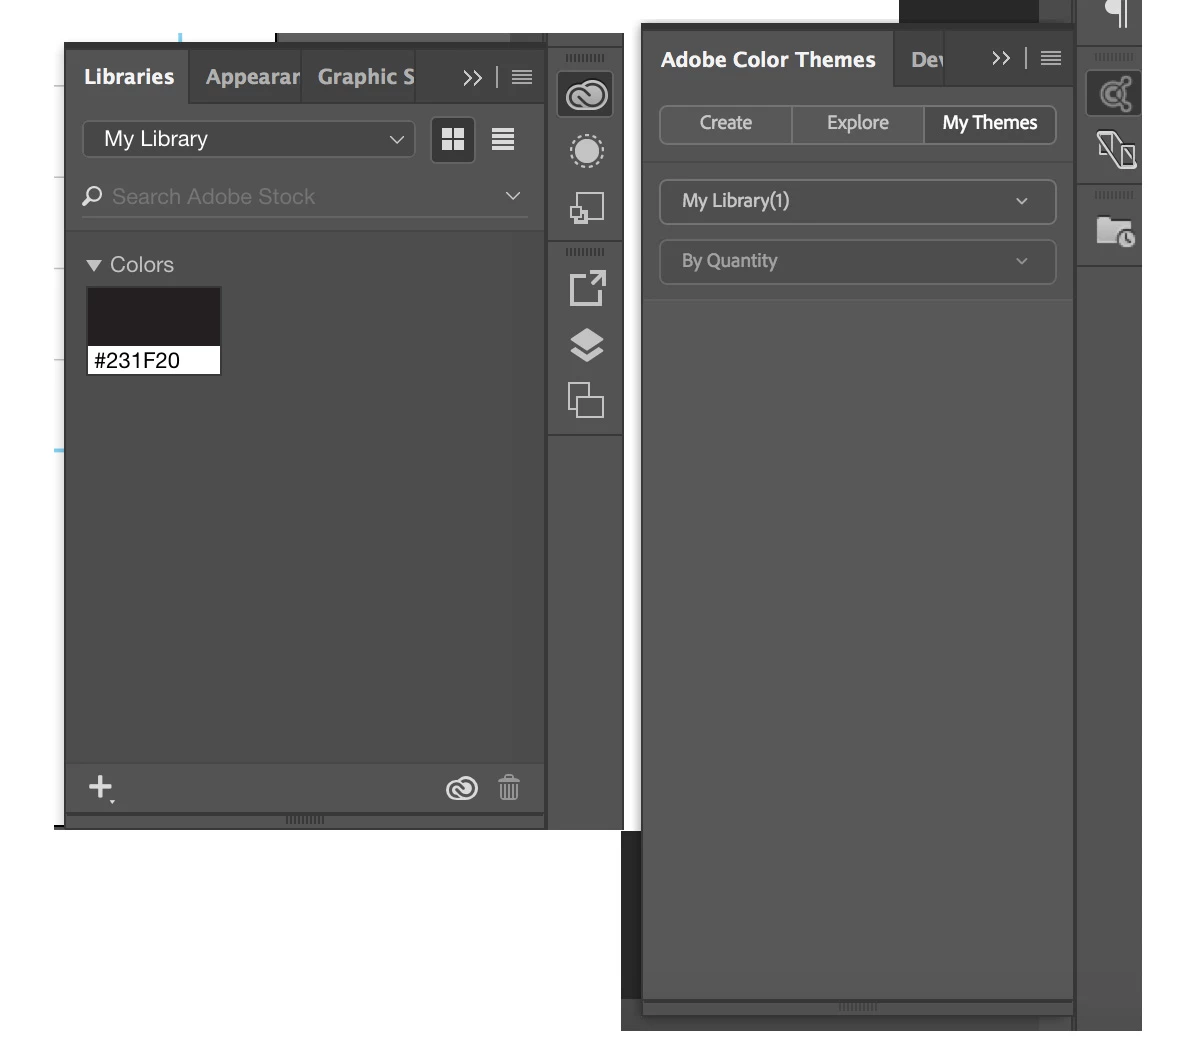The image size is (1201, 1060).
Task: Click the #231F20 swatch label
Action: tap(137, 360)
